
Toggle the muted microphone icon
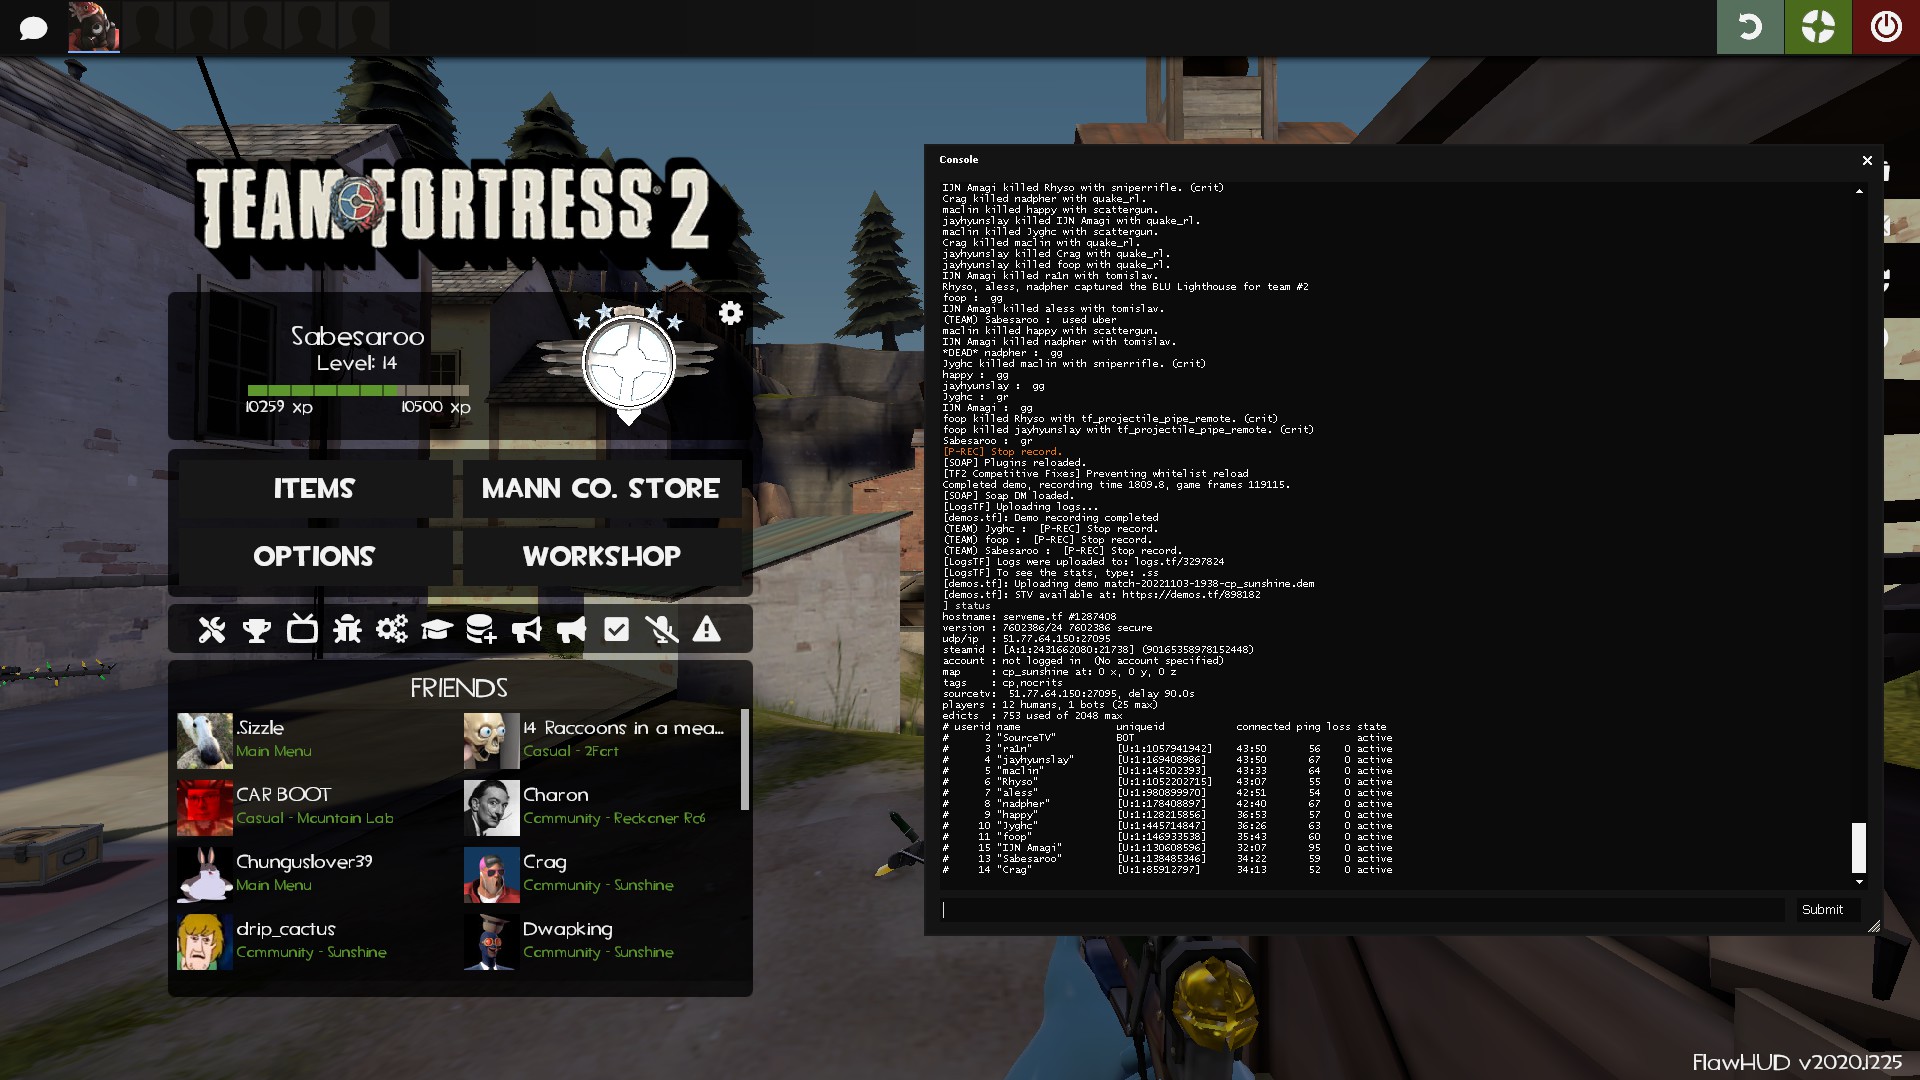coord(661,629)
